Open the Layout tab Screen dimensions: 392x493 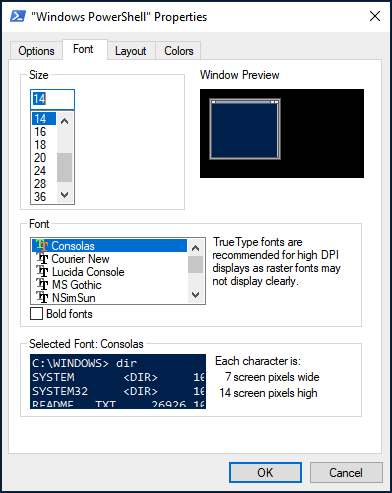pos(130,51)
